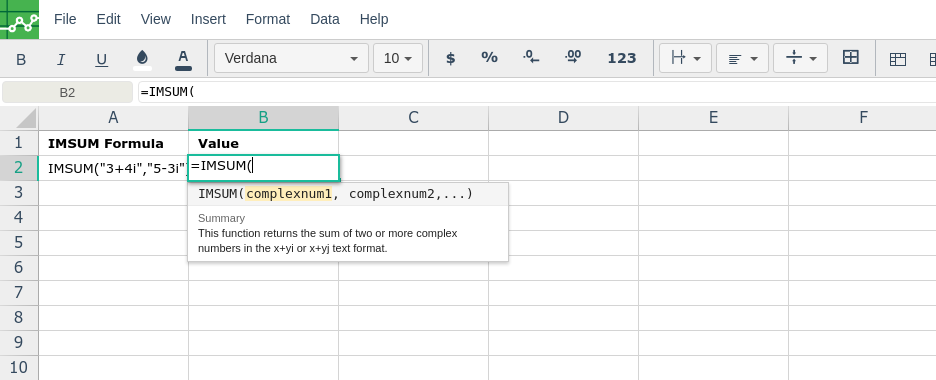
Task: Open the fill color droplet picker
Action: point(142,59)
